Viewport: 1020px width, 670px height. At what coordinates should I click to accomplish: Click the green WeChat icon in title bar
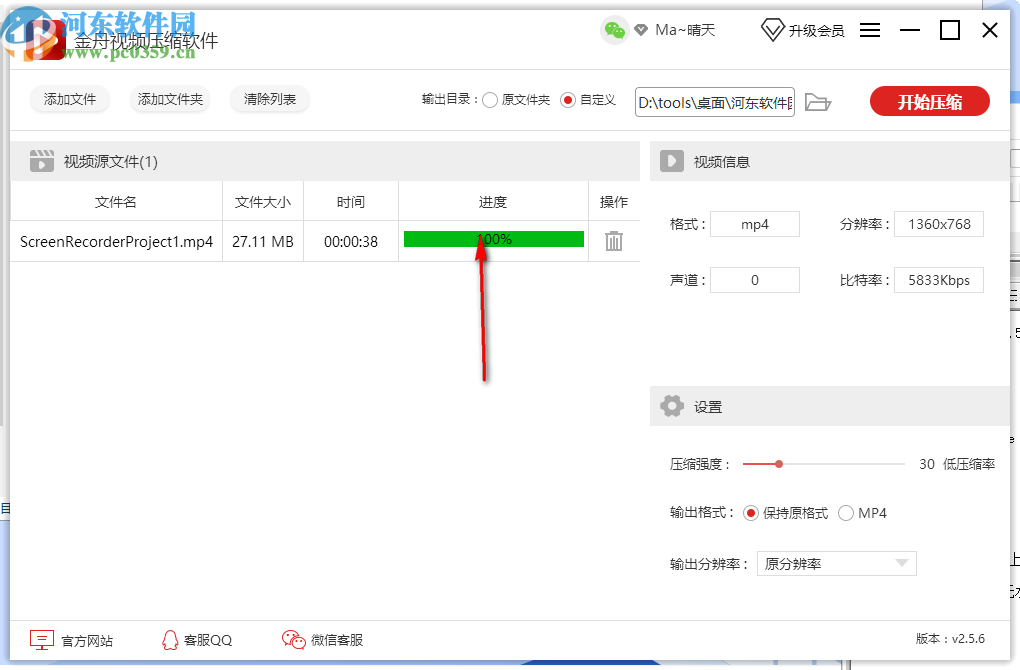pos(613,30)
